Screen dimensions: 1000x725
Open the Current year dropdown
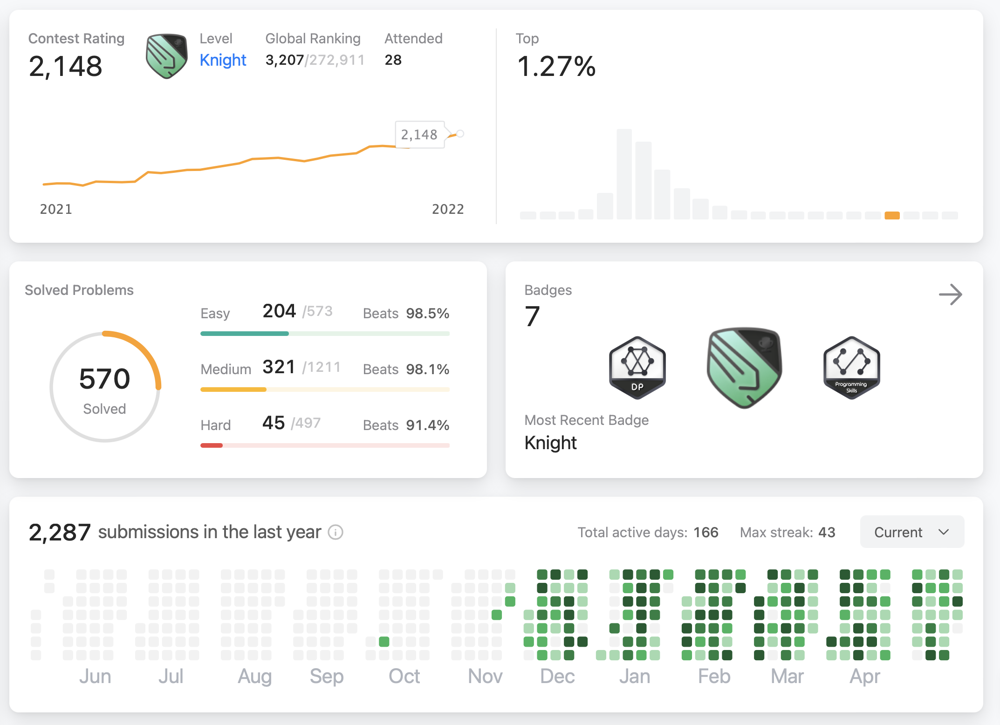[911, 532]
